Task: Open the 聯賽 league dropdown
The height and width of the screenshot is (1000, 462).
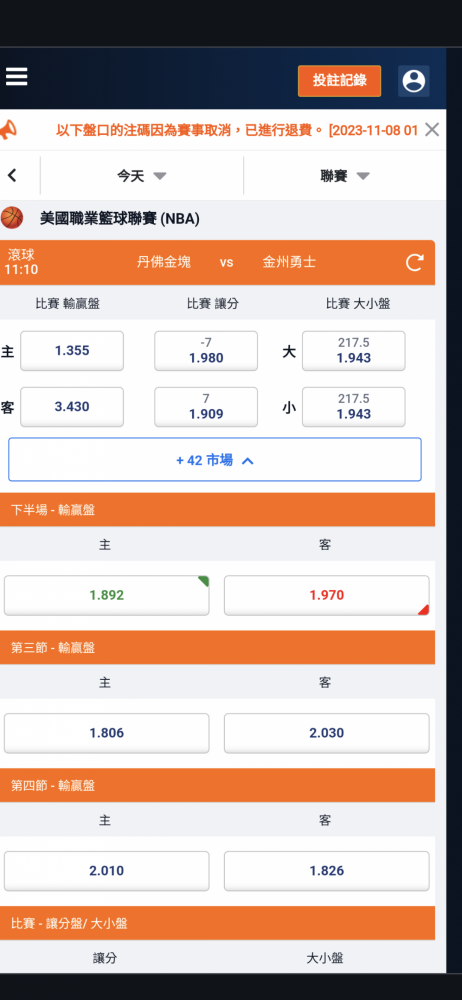Action: 345,176
